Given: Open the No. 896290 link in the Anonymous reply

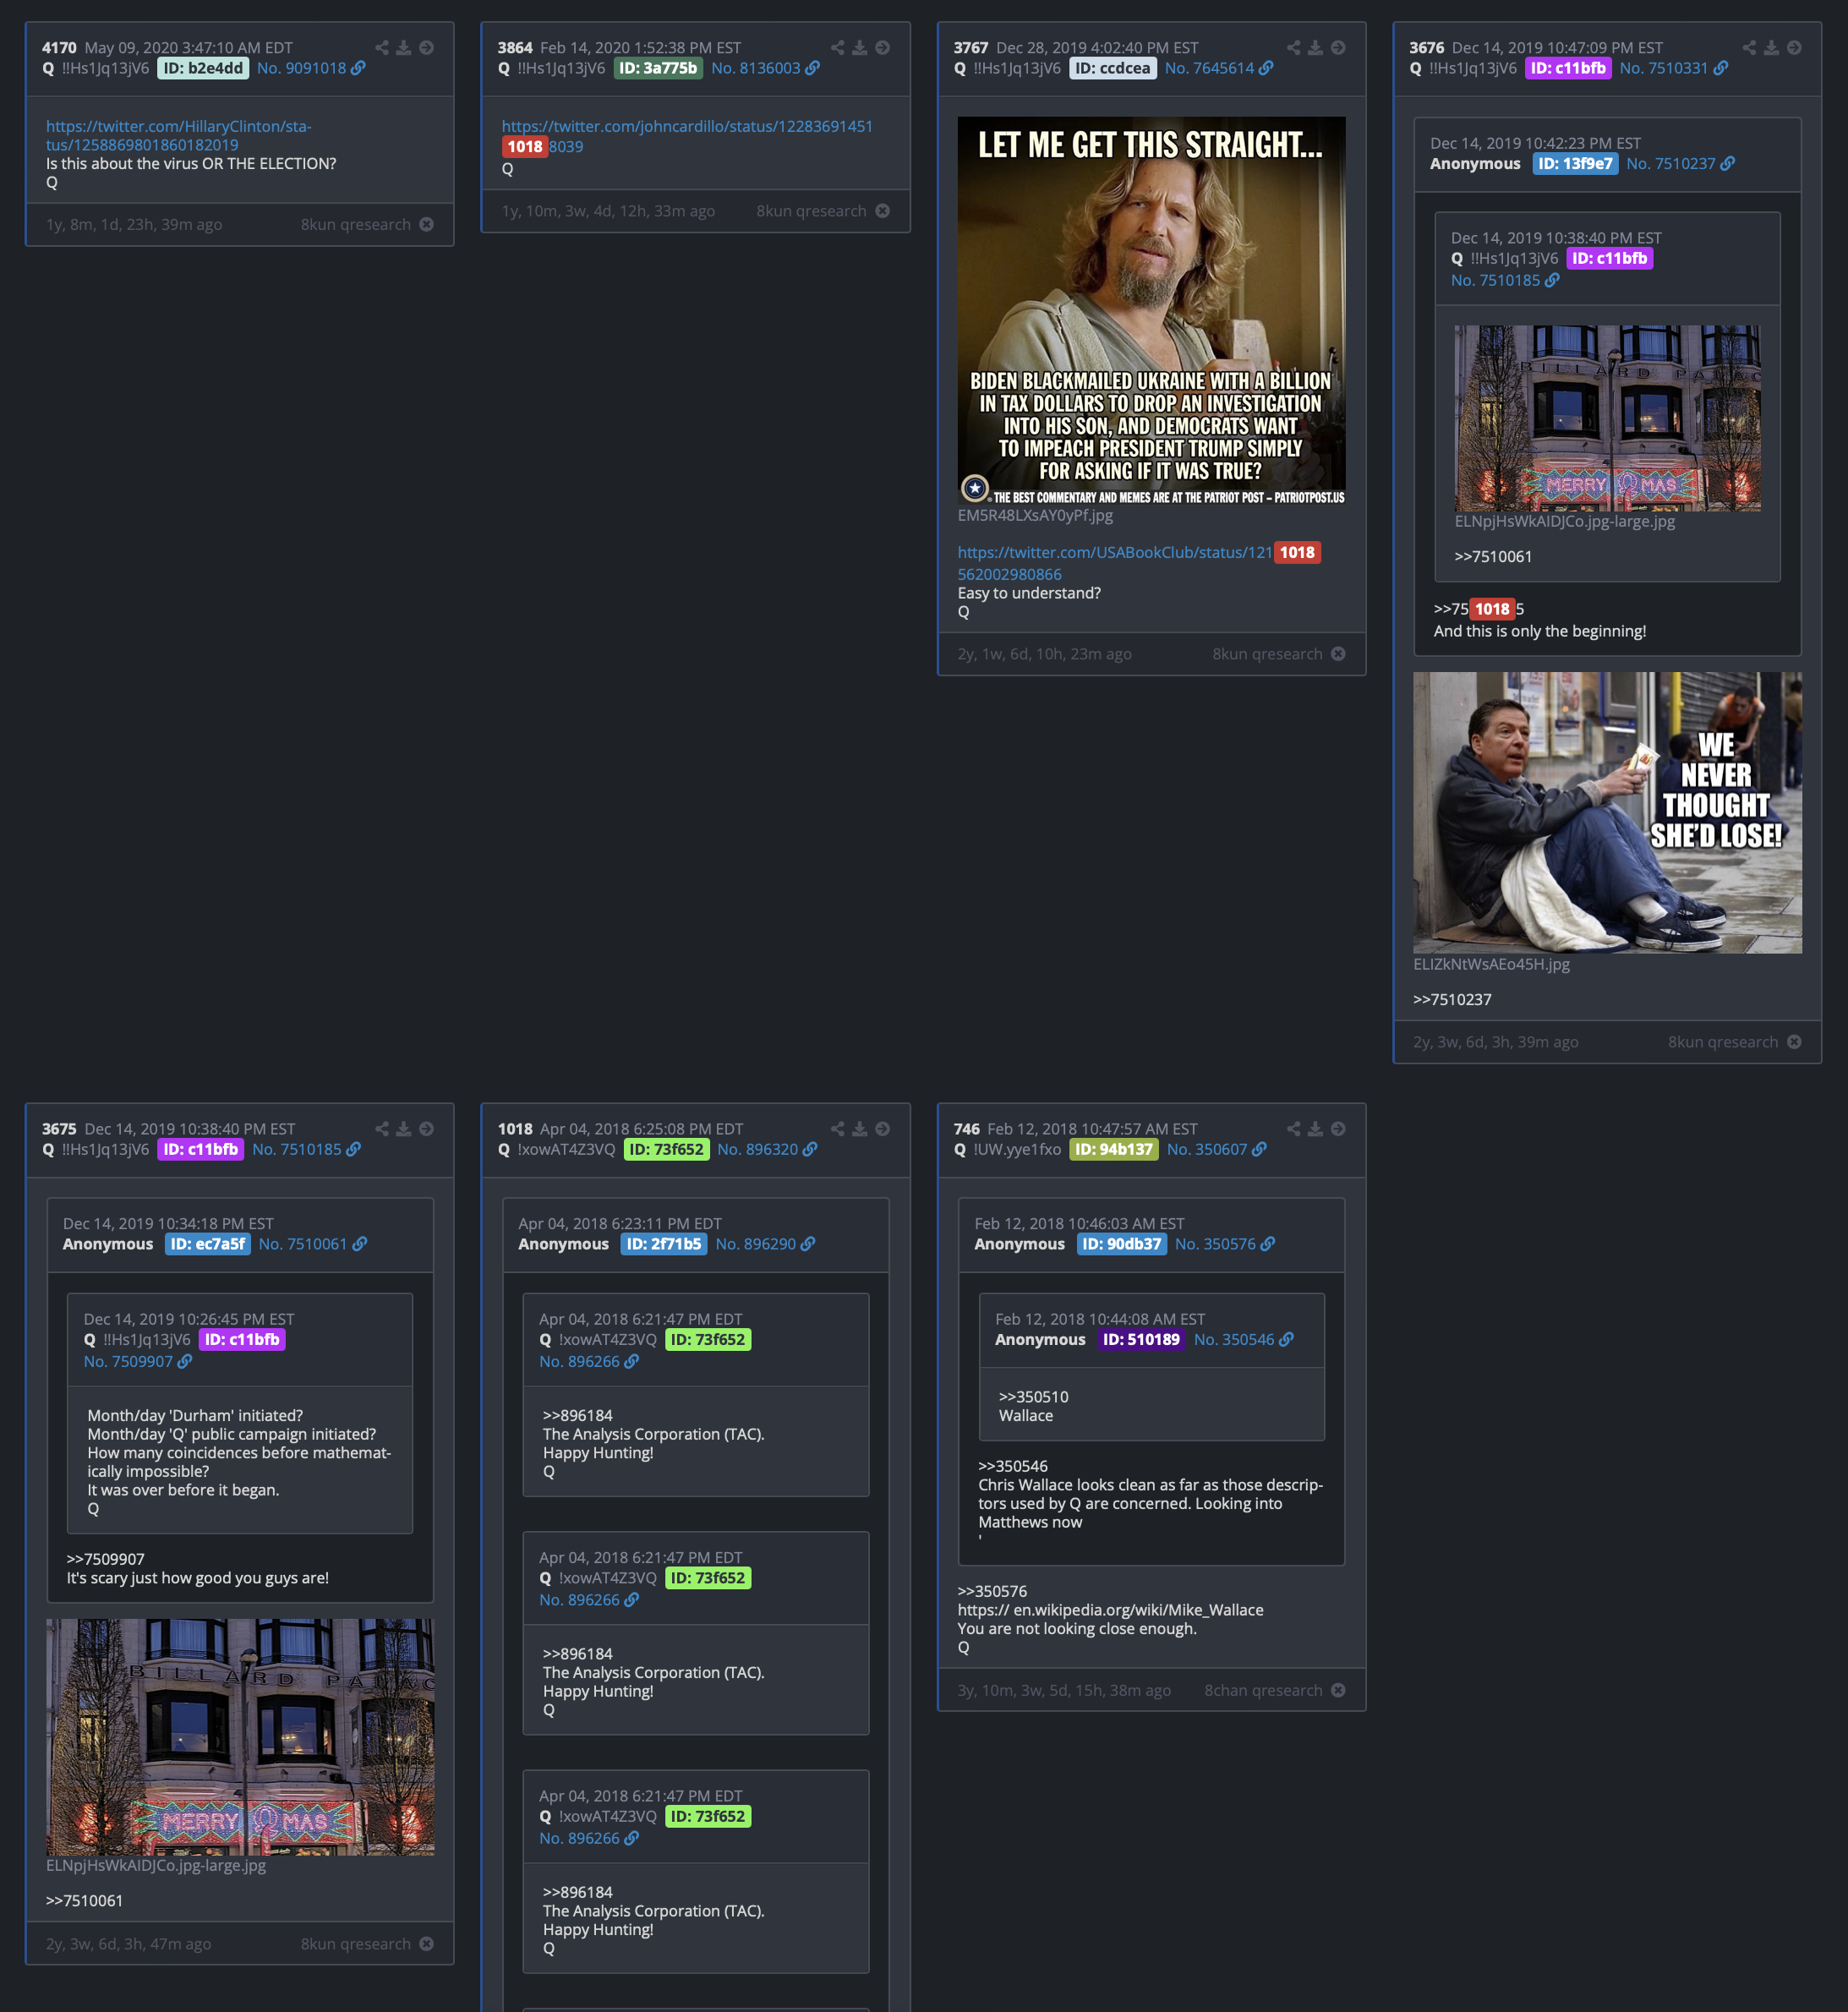Looking at the screenshot, I should [756, 1244].
